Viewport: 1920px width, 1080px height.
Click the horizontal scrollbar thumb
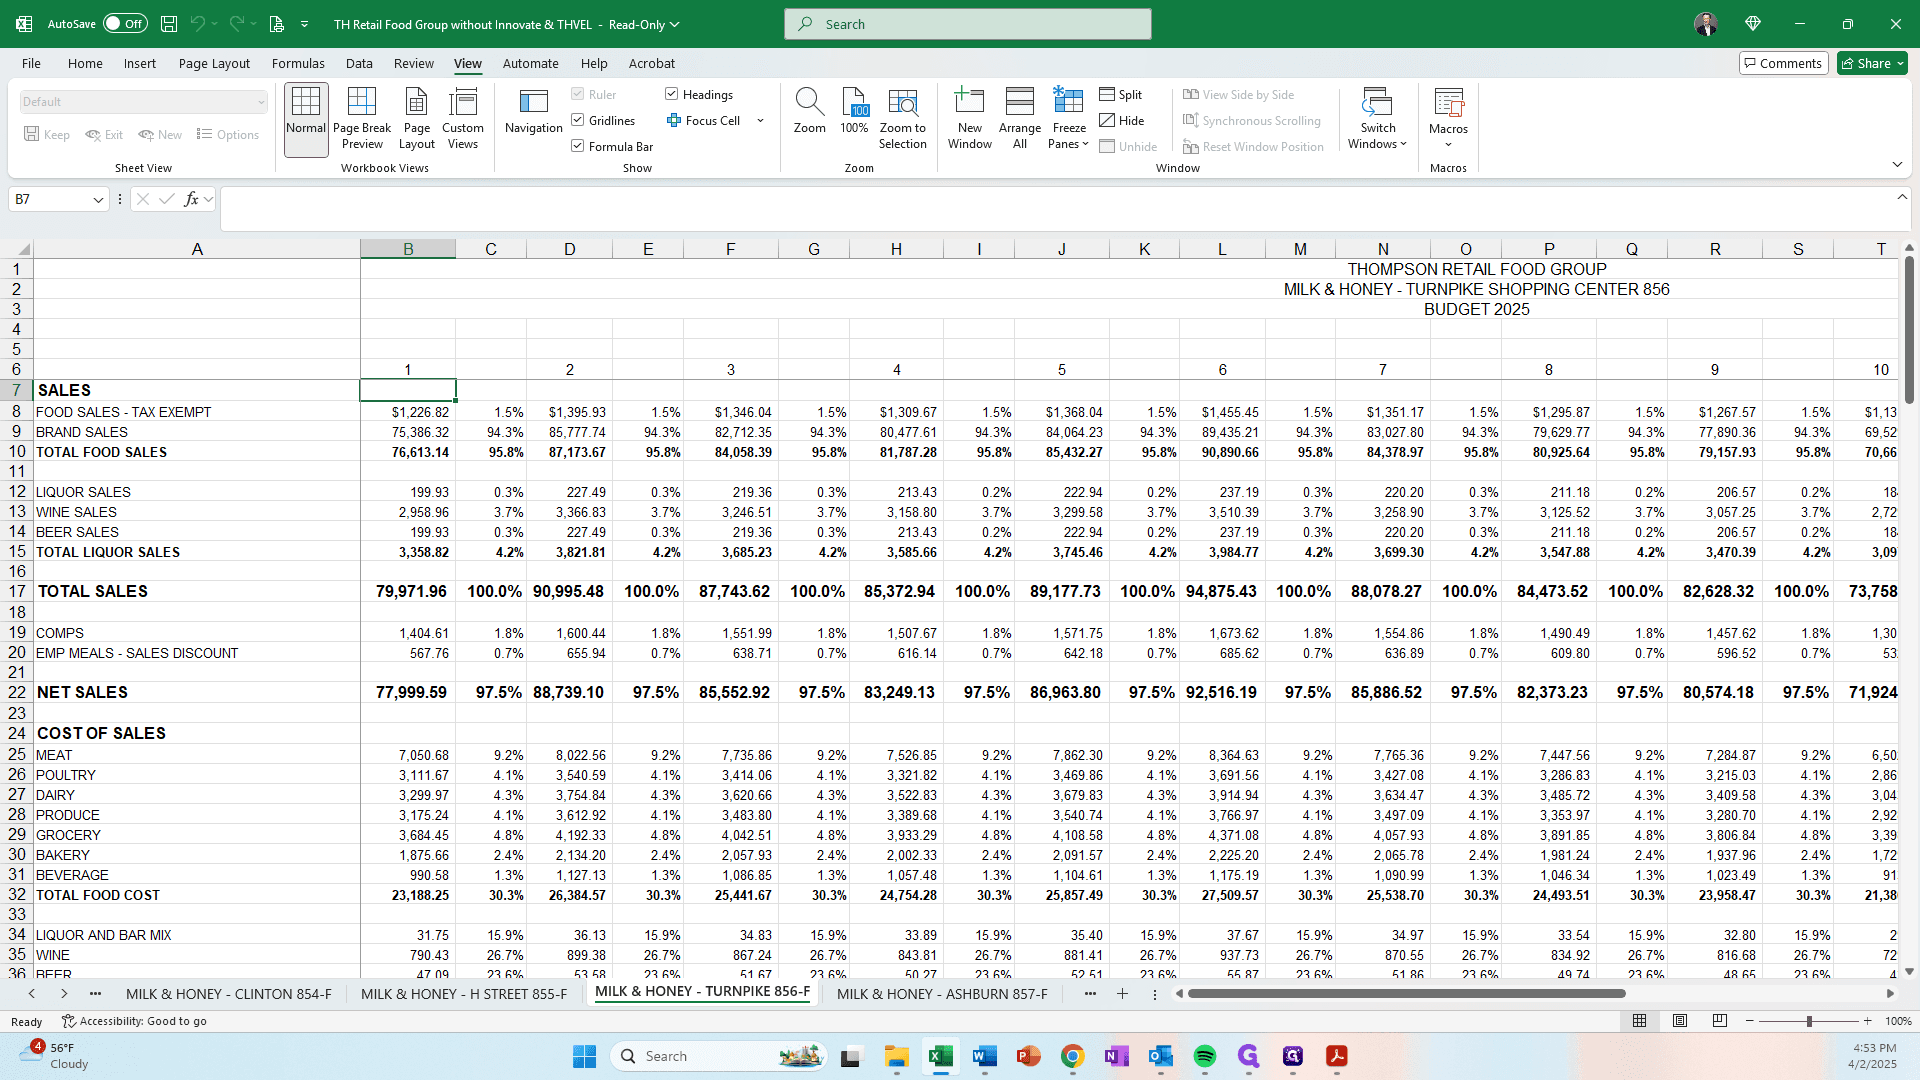[x=1407, y=994]
